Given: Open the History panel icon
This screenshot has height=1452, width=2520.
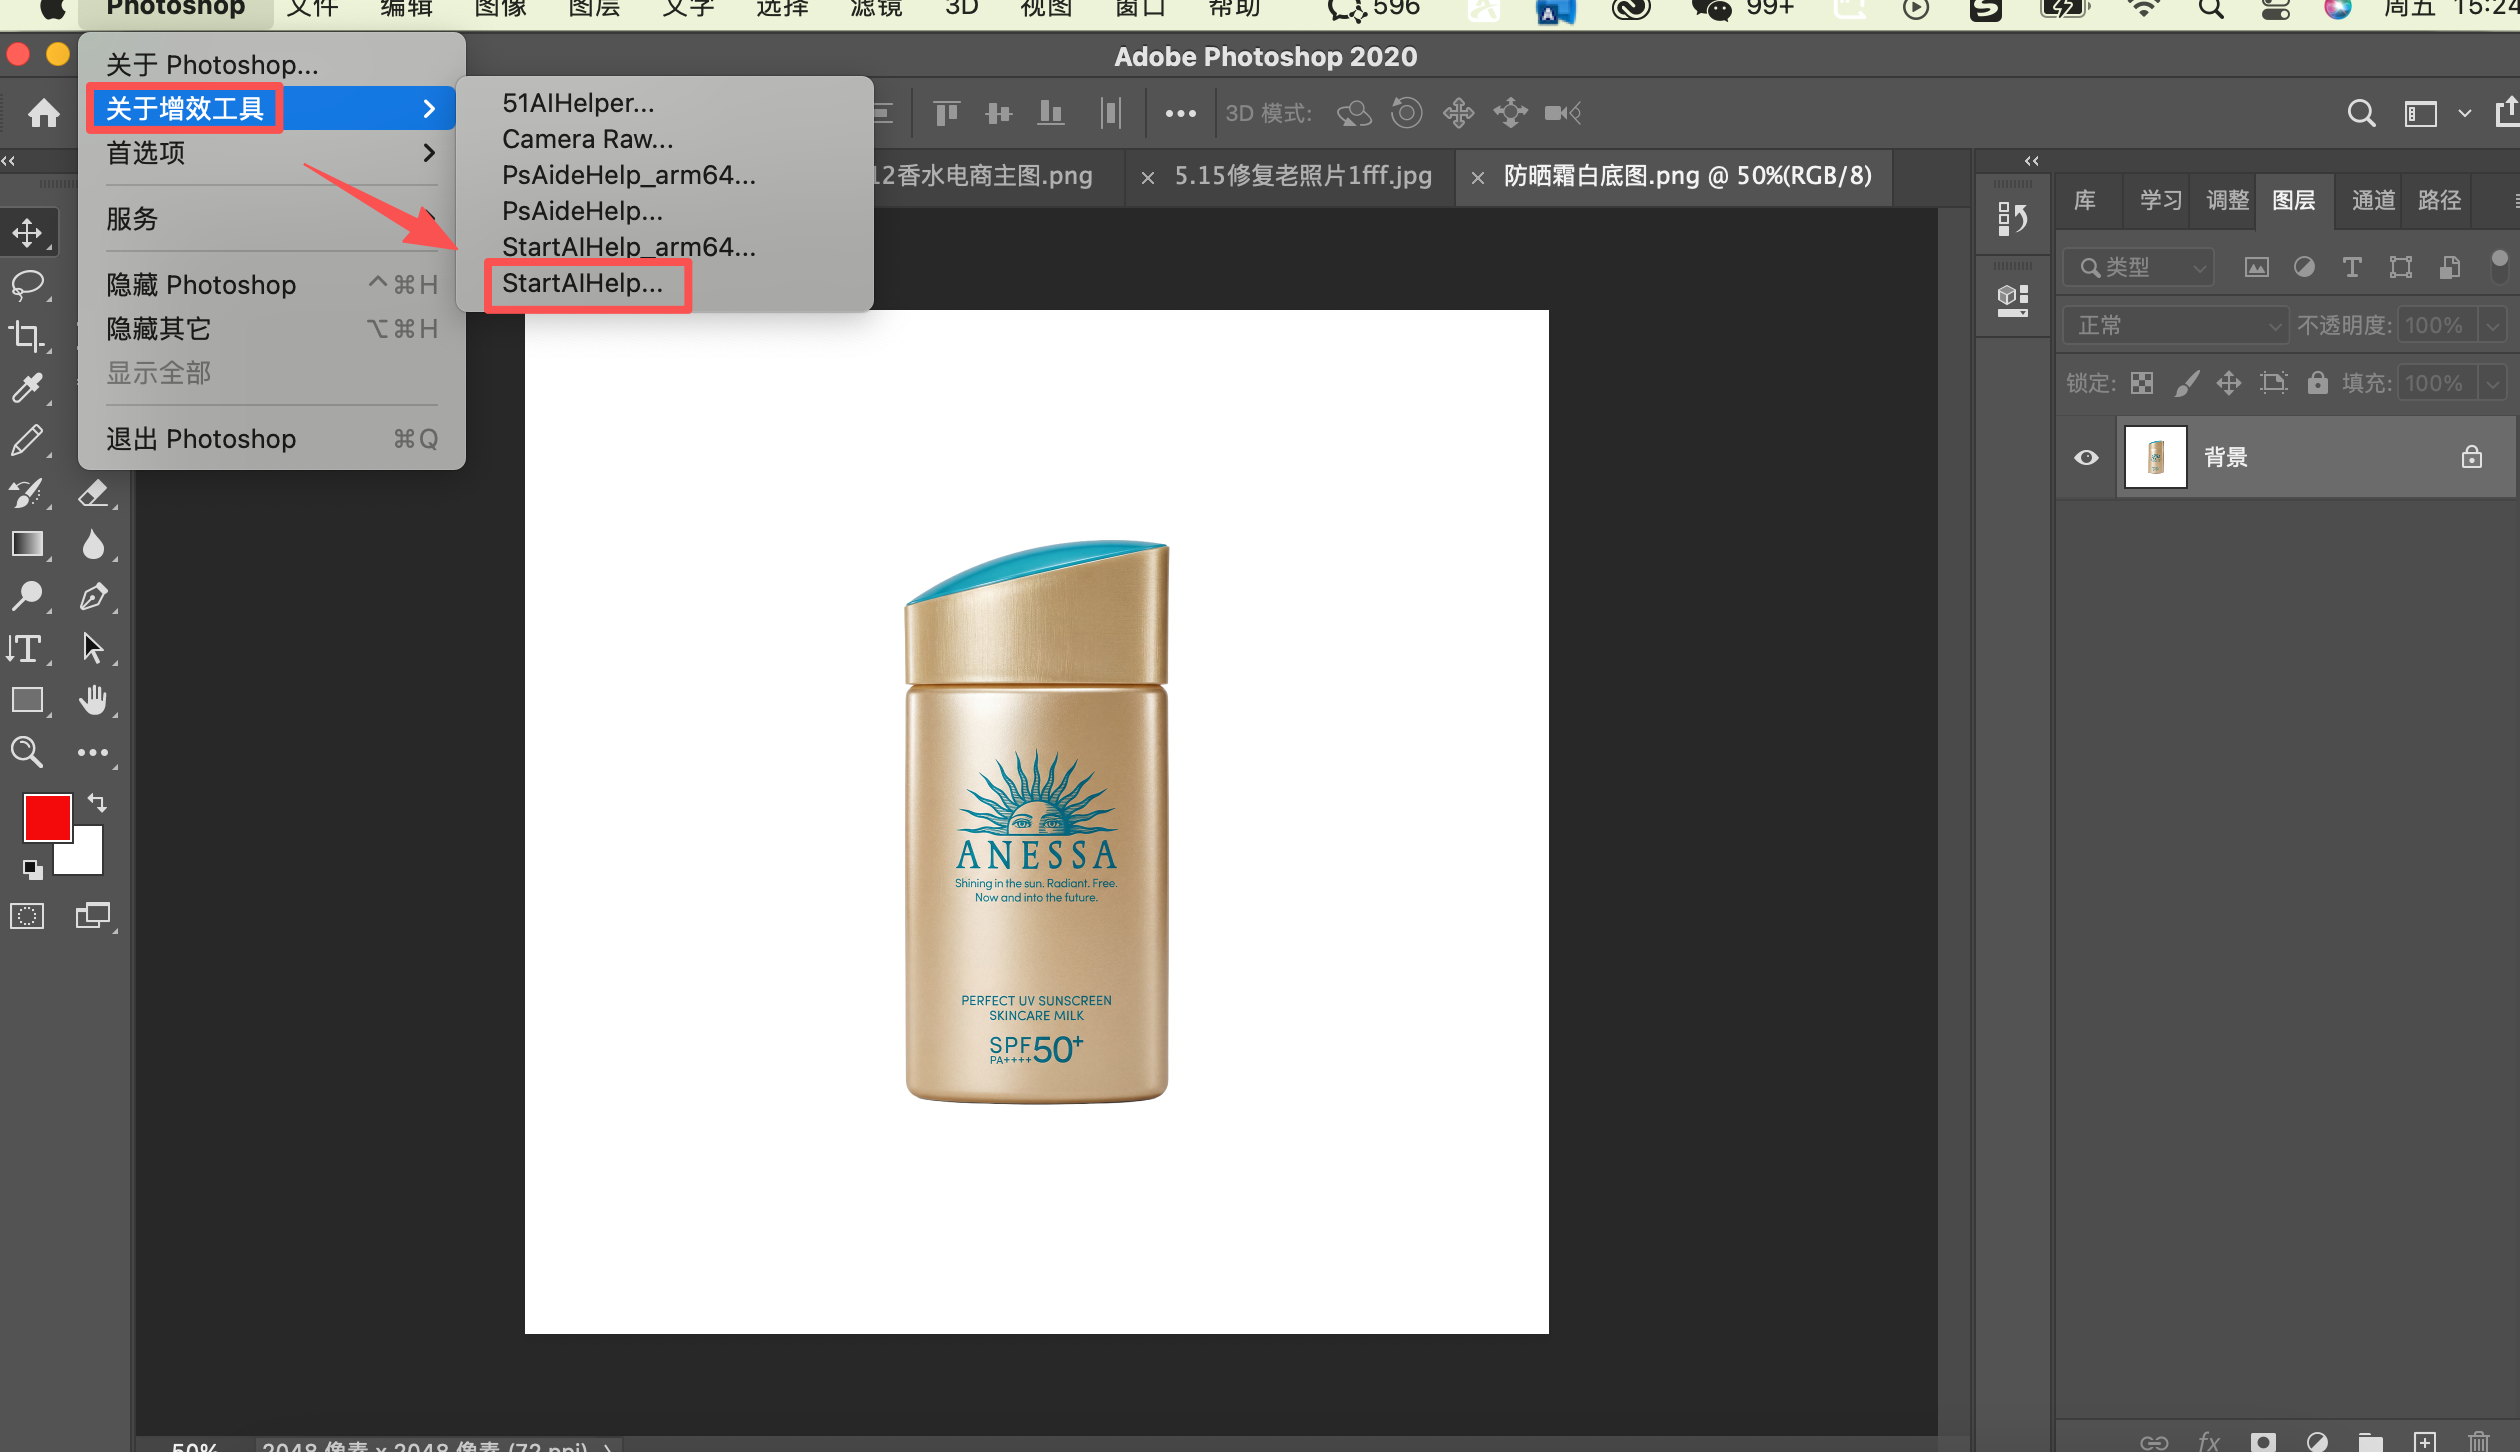Looking at the screenshot, I should [2012, 219].
